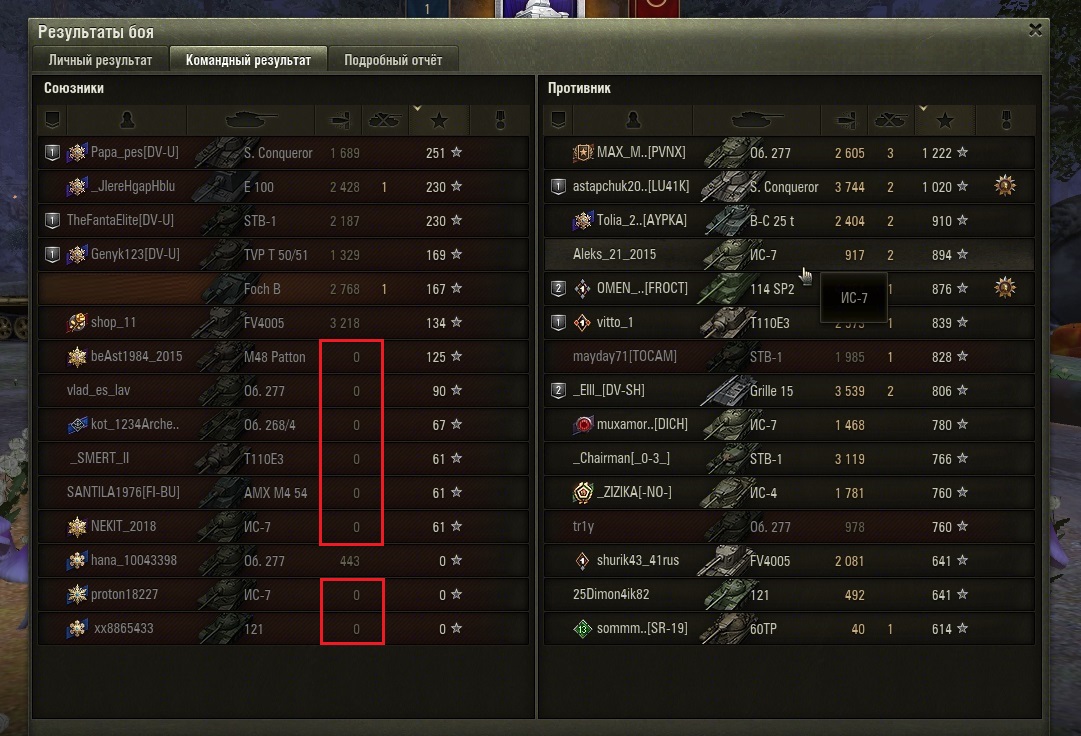This screenshot has width=1081, height=736.
Task: Switch to Подробный отчёт tab
Action: [393, 60]
